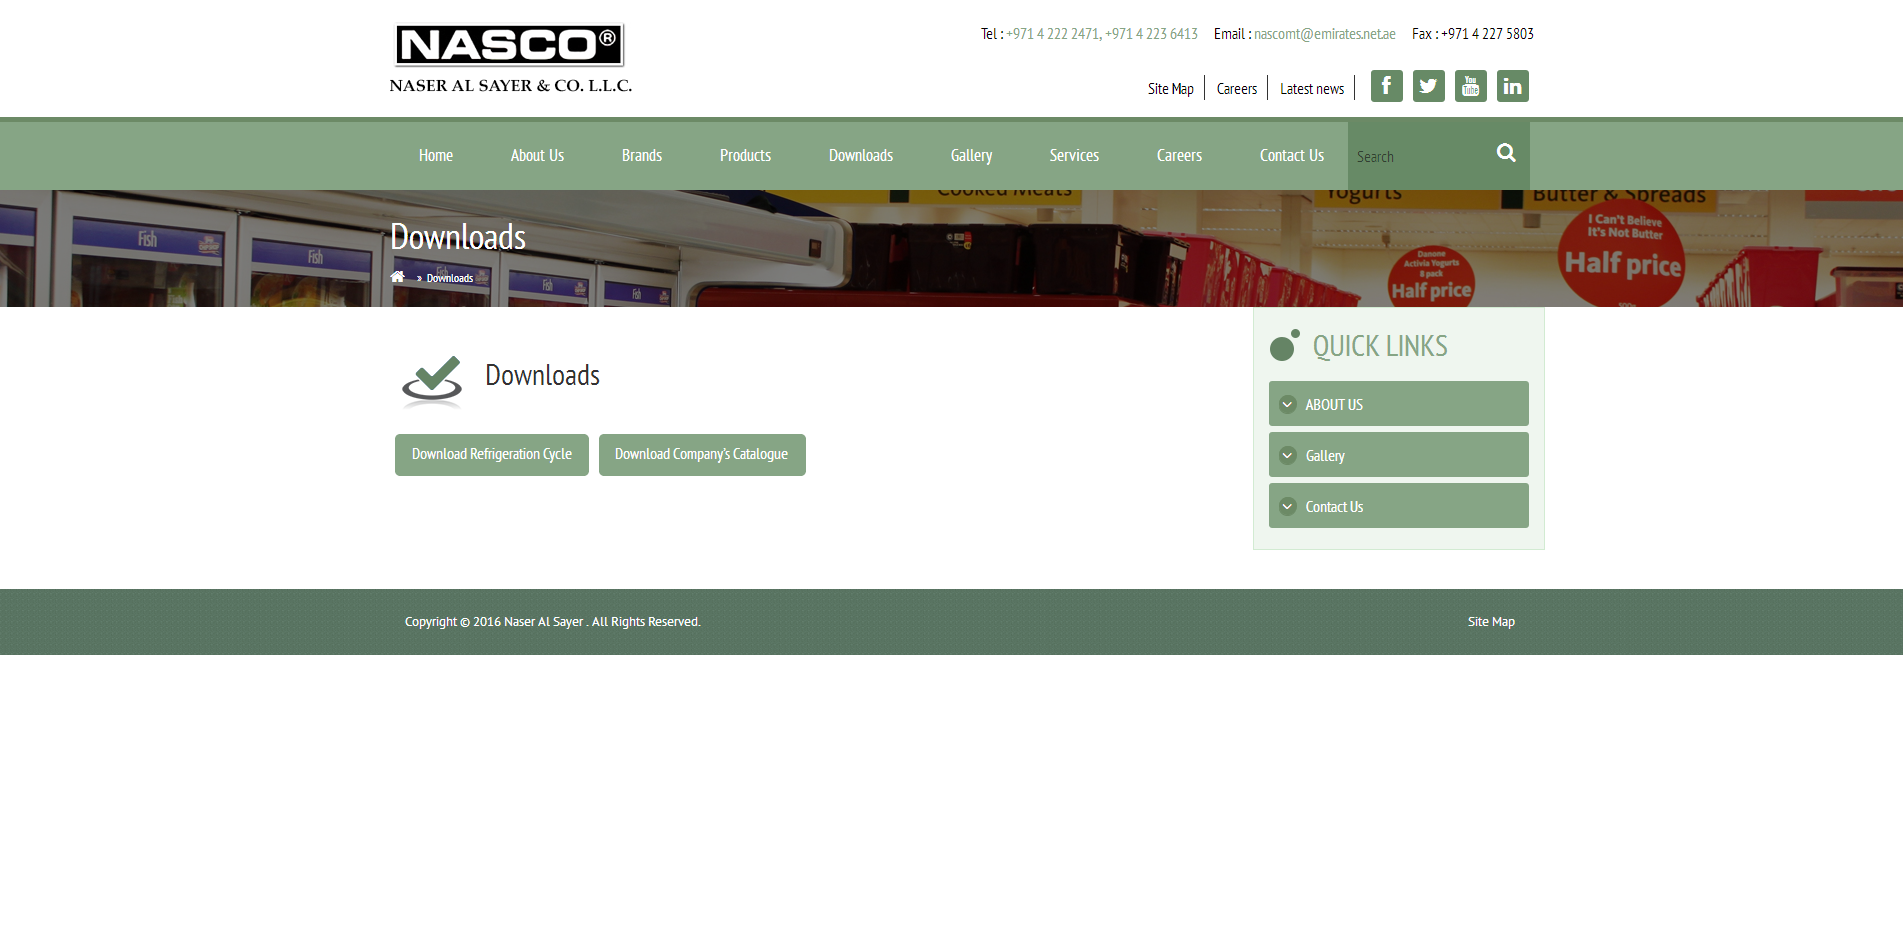Open the Latest news header link
Image resolution: width=1903 pixels, height=952 pixels.
pos(1312,89)
